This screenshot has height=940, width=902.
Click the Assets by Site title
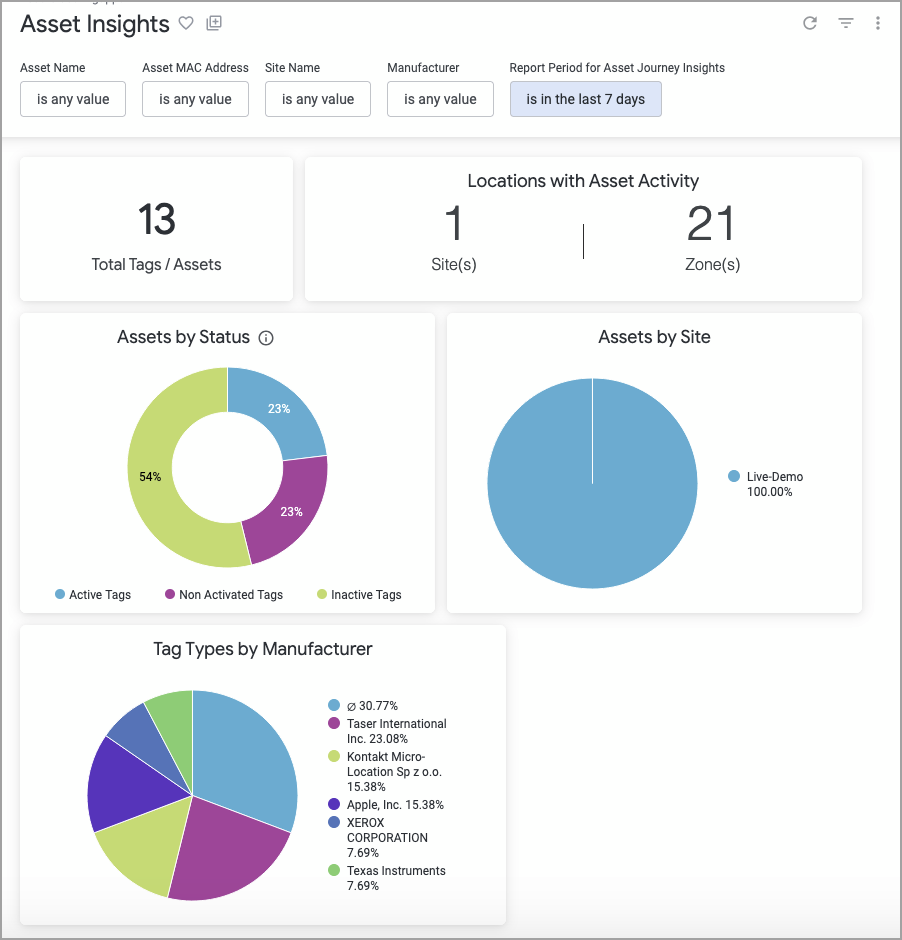(x=654, y=337)
